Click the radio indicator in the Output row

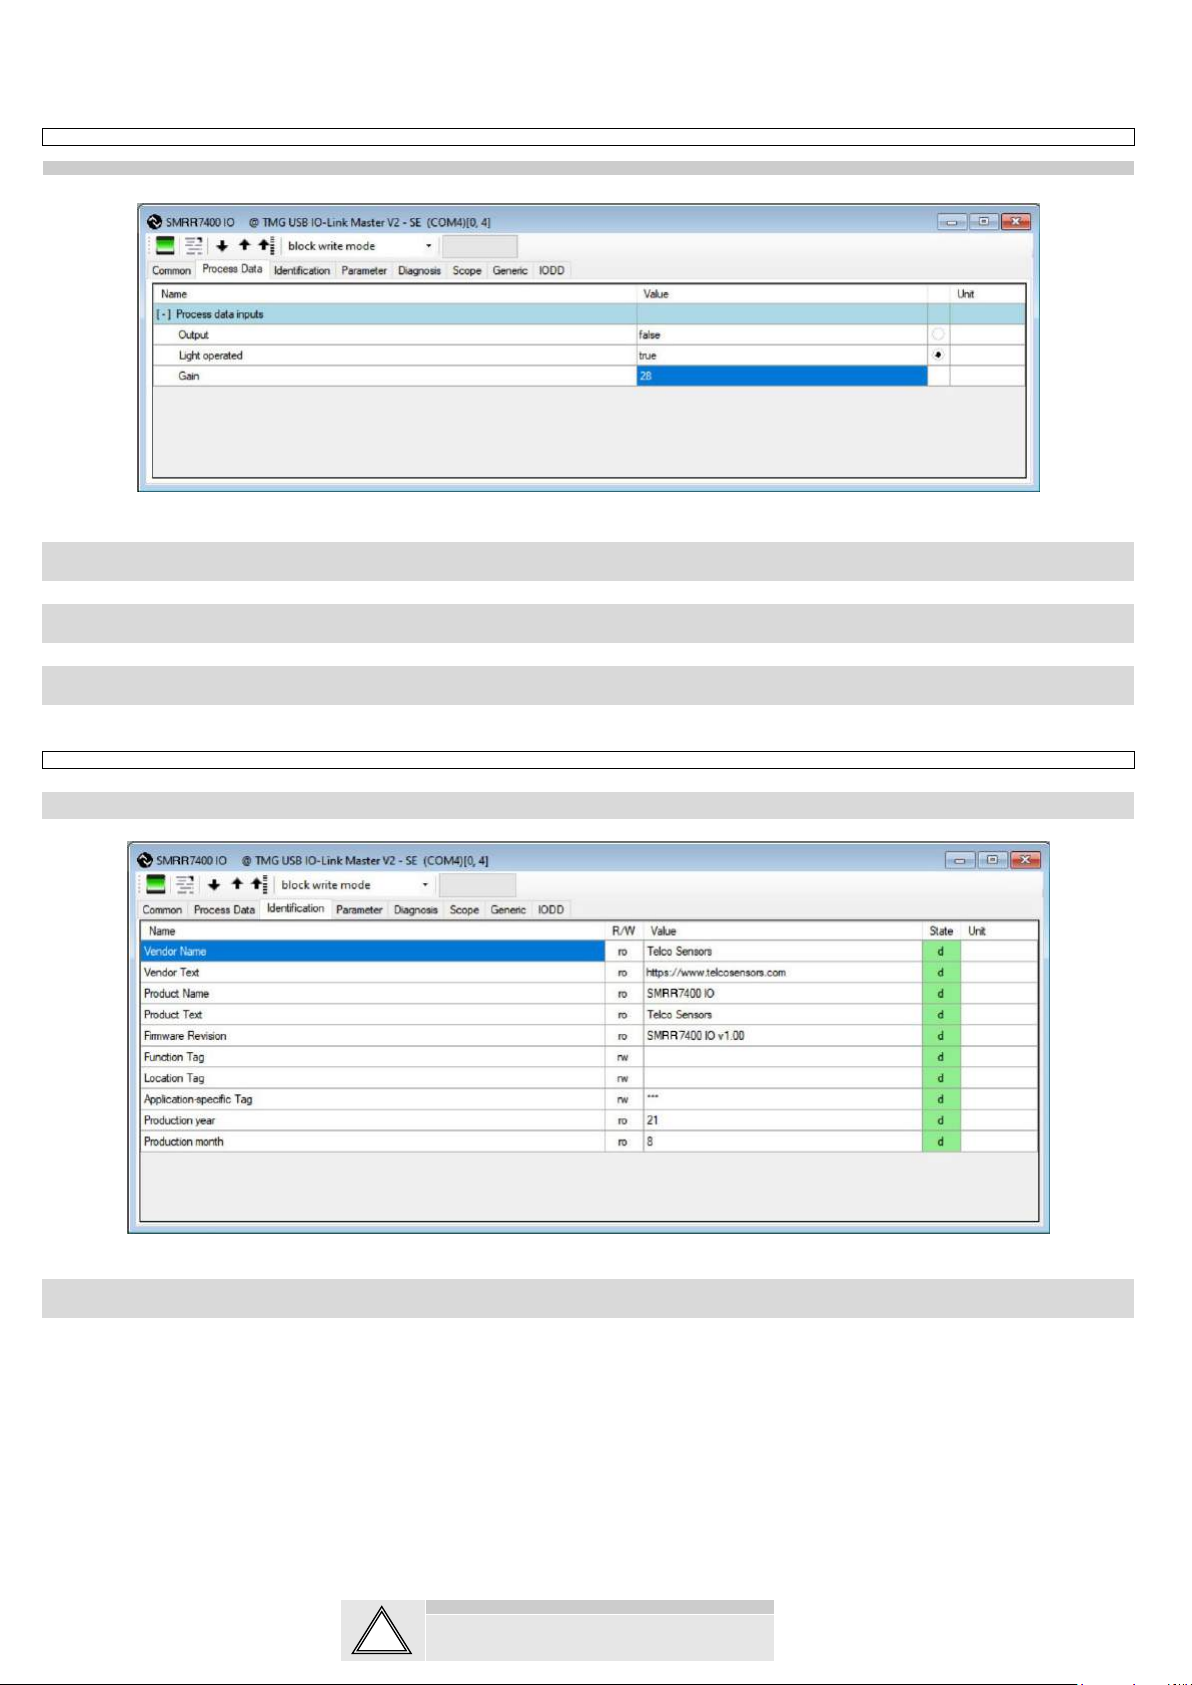click(938, 335)
